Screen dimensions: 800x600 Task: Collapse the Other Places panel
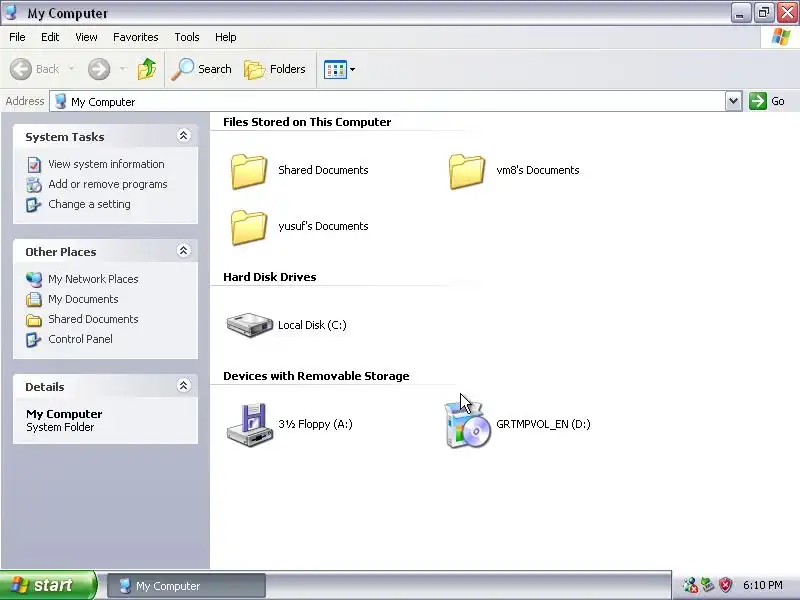183,251
